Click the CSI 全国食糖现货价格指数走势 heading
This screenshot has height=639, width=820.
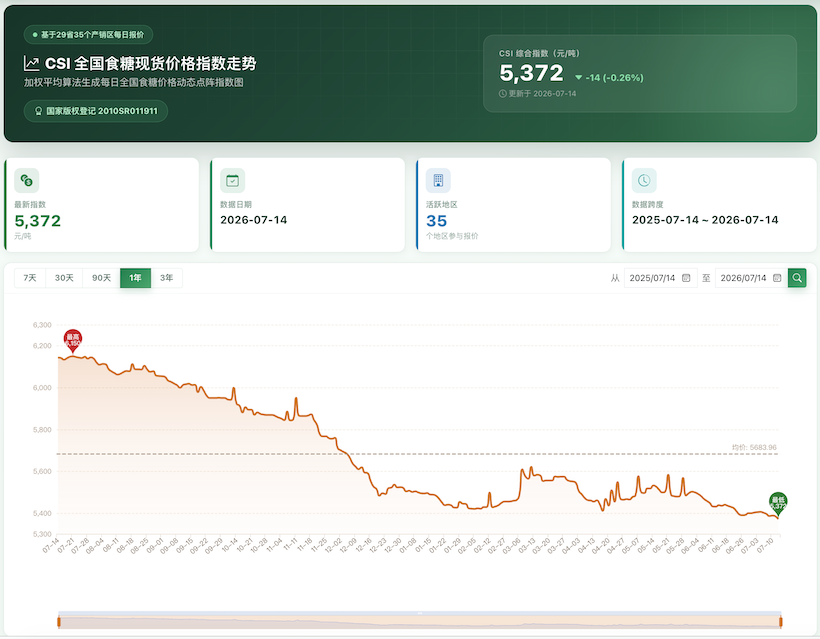151,64
